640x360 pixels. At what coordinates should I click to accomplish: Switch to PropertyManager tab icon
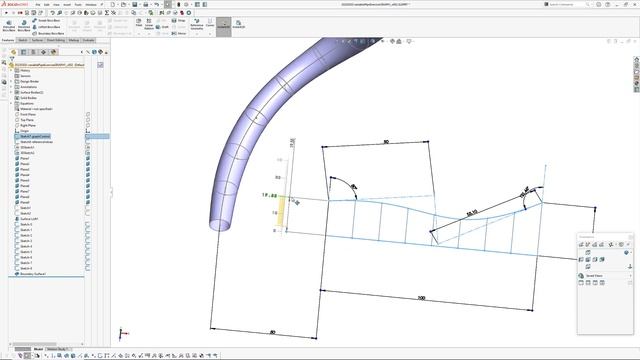[23, 52]
